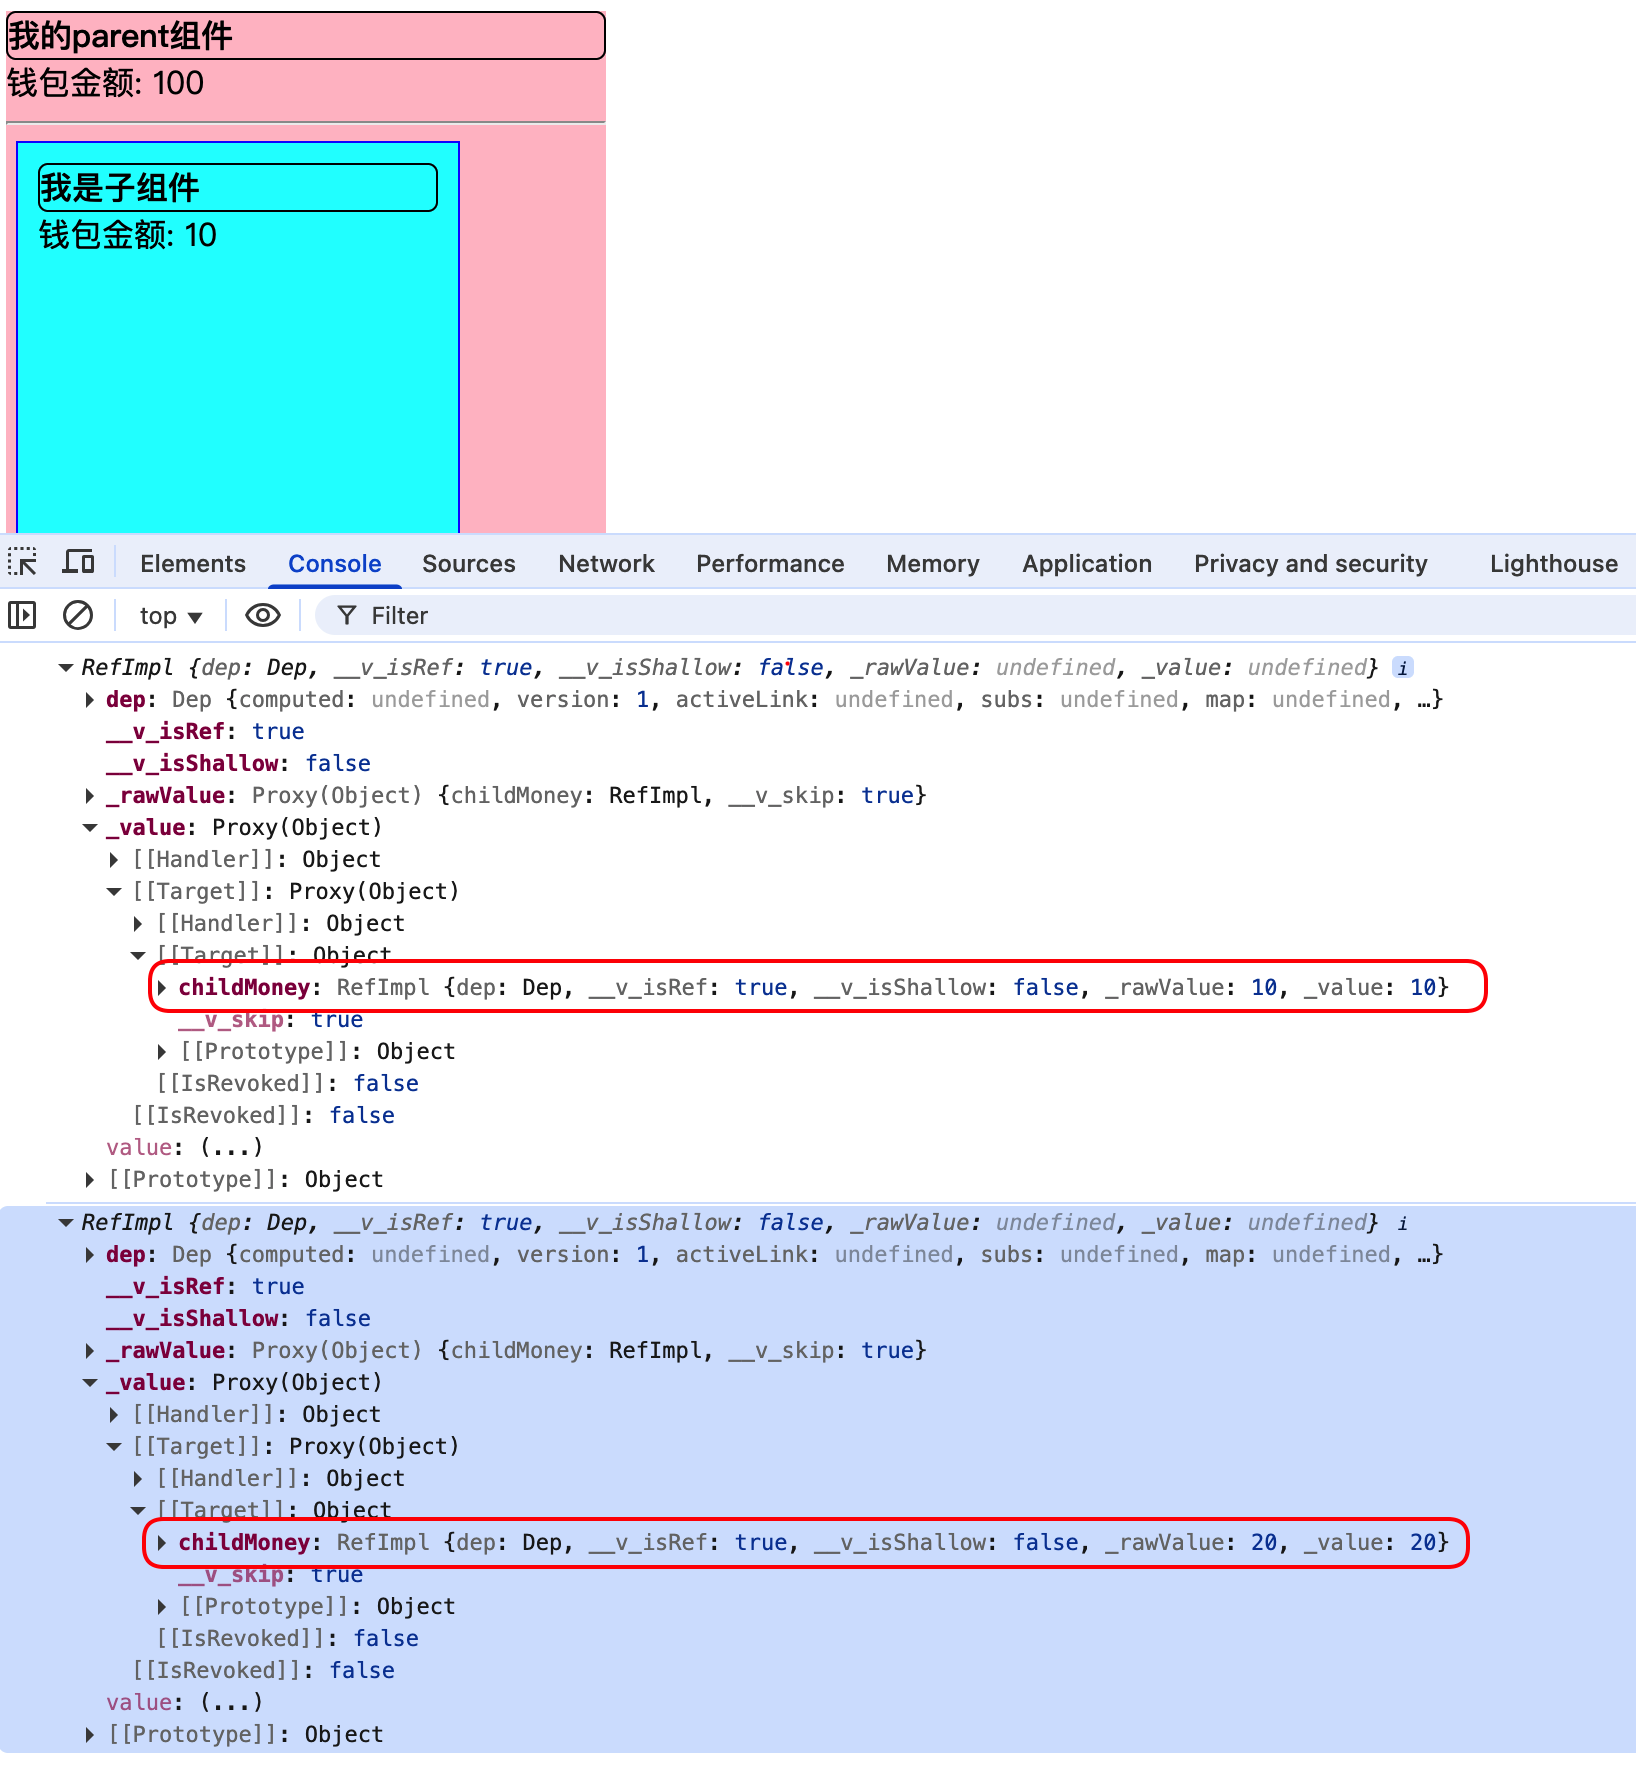The width and height of the screenshot is (1636, 1768).
Task: Open the top context selector dropdown
Action: point(171,616)
